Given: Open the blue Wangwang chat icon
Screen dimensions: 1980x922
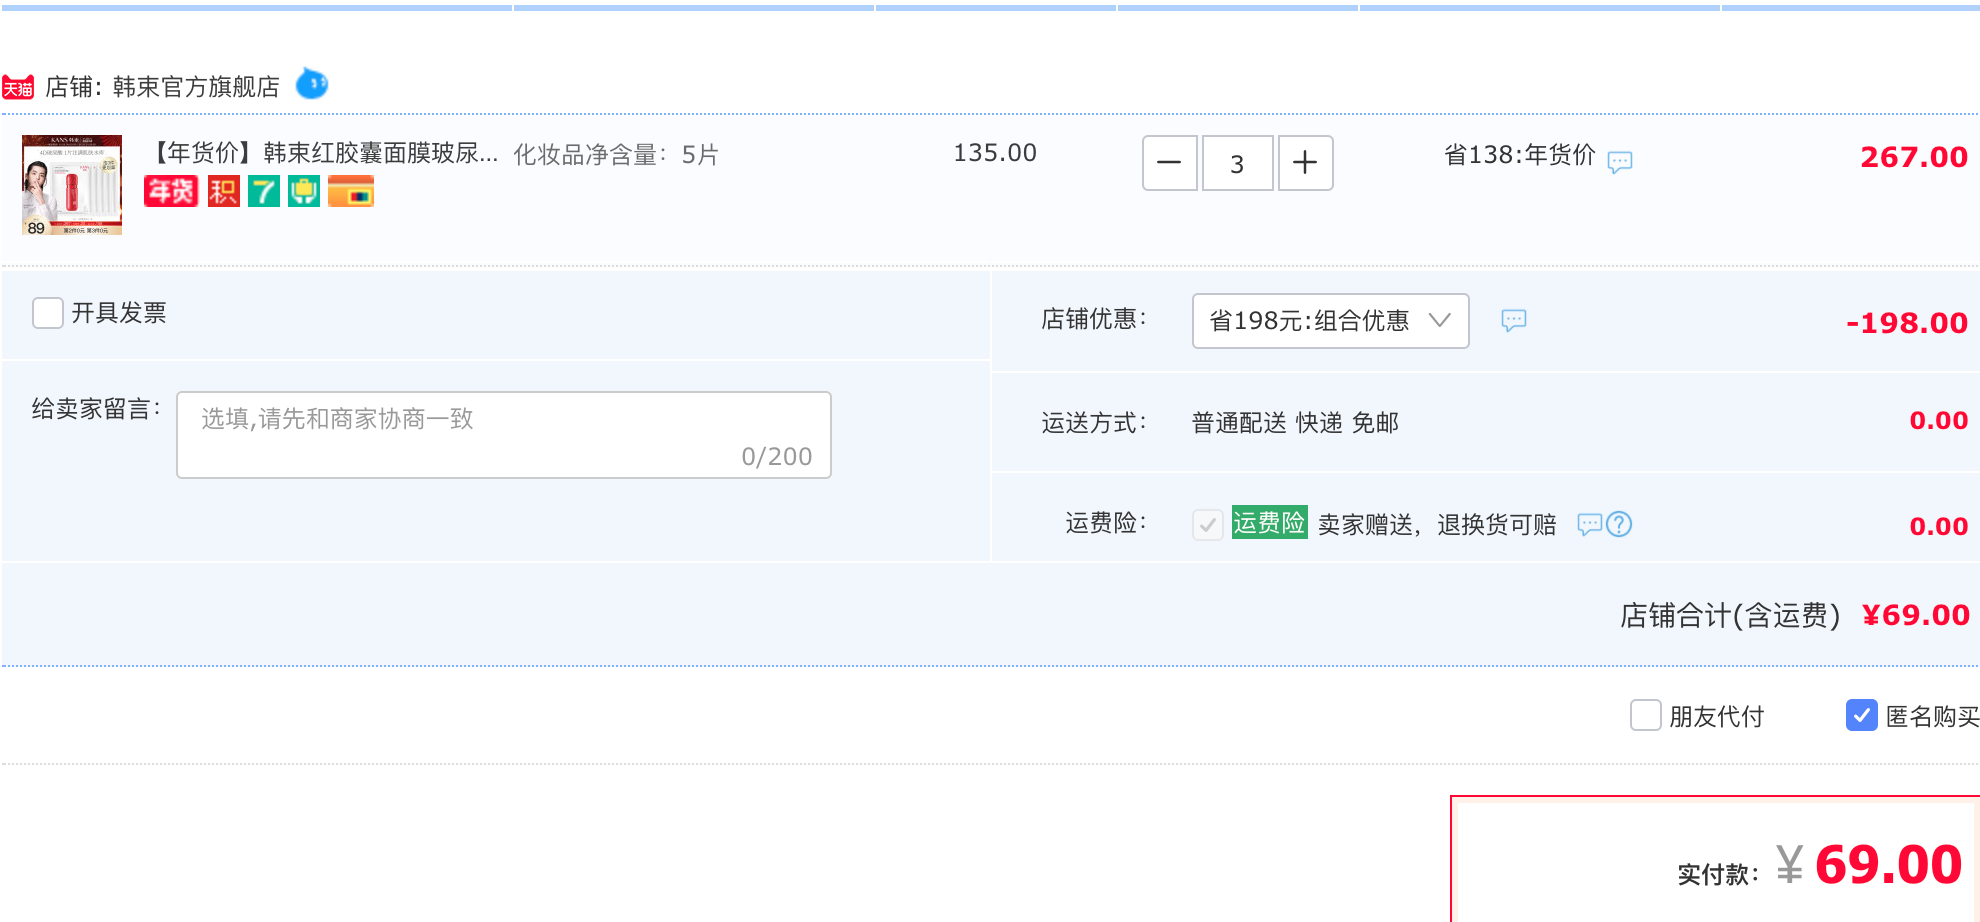Looking at the screenshot, I should click(312, 84).
